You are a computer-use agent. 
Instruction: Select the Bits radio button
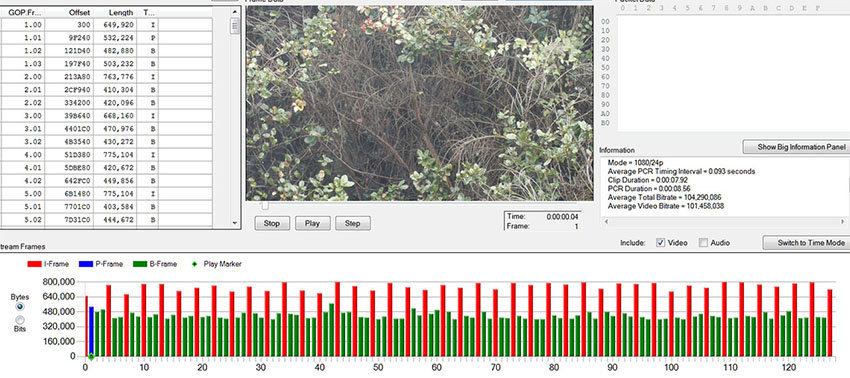coord(21,319)
